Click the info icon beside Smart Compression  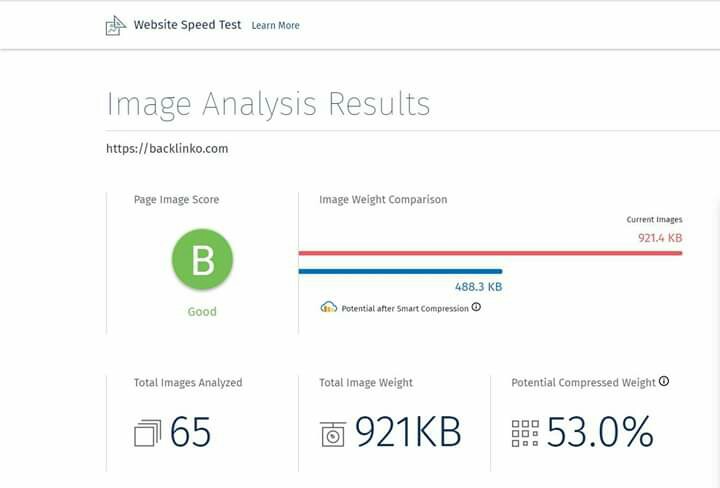[476, 307]
